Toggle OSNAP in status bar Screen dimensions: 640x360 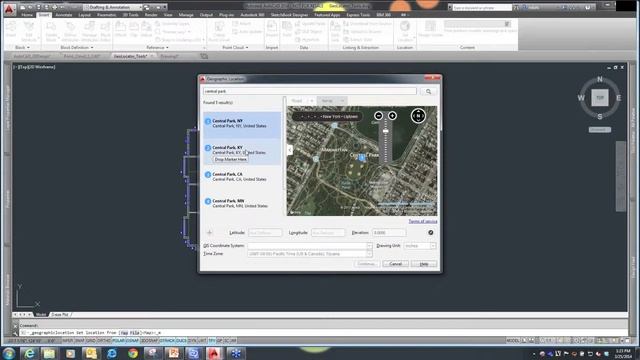click(x=132, y=341)
